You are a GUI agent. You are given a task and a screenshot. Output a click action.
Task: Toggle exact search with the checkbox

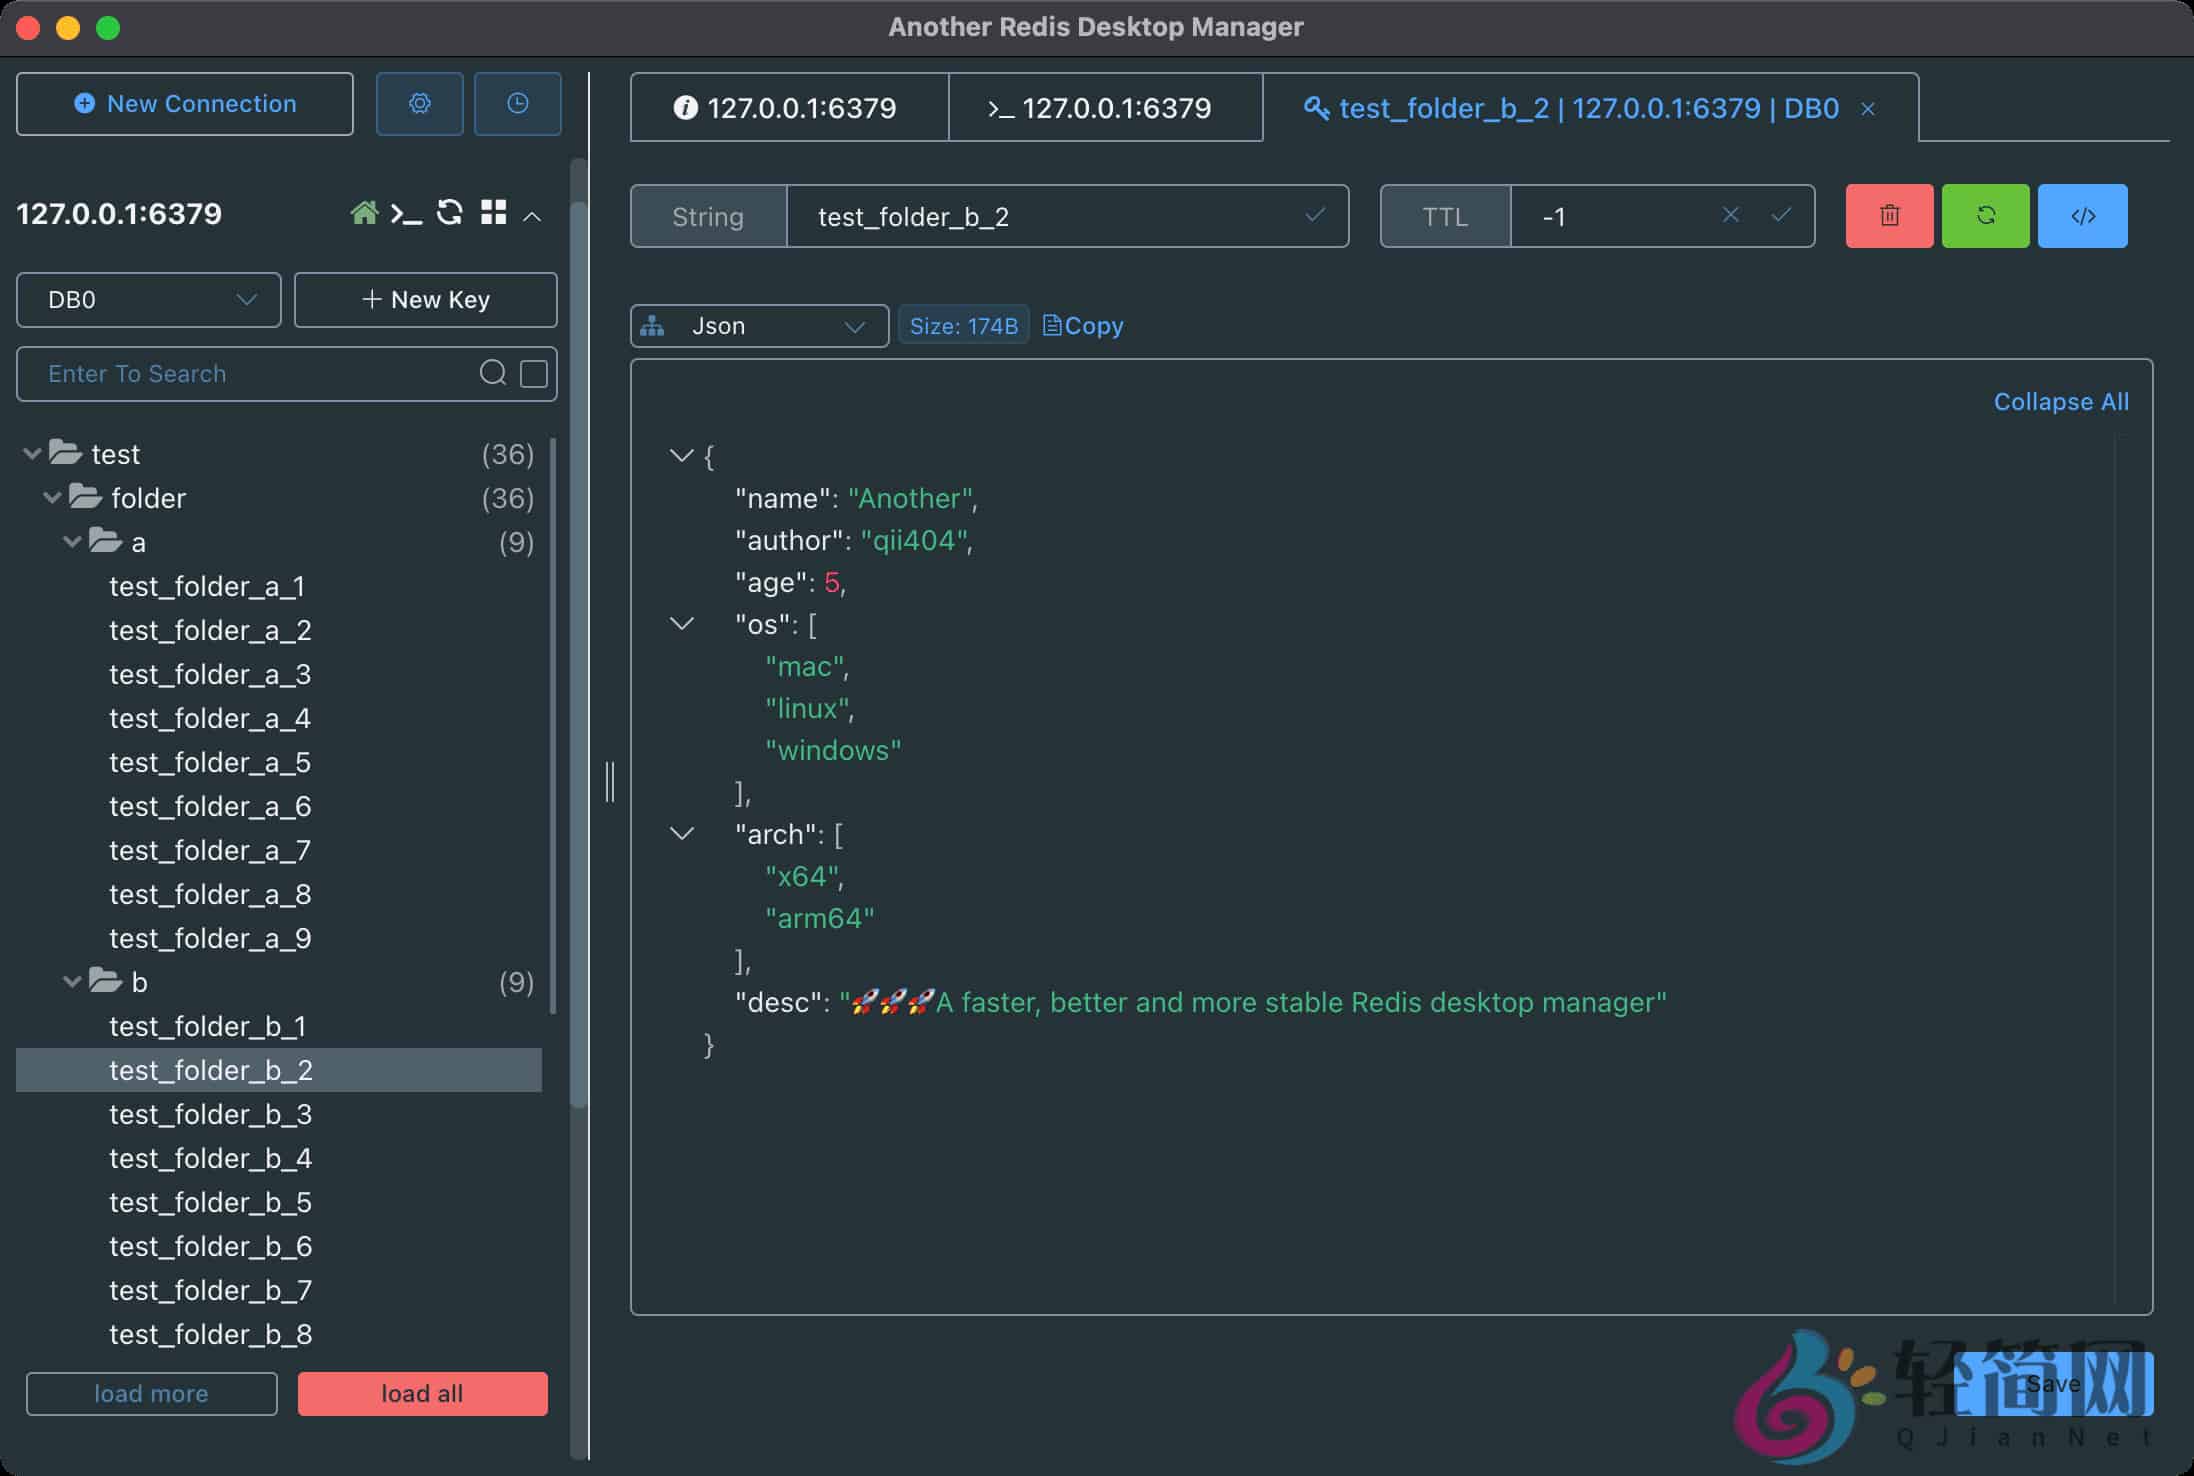point(535,372)
